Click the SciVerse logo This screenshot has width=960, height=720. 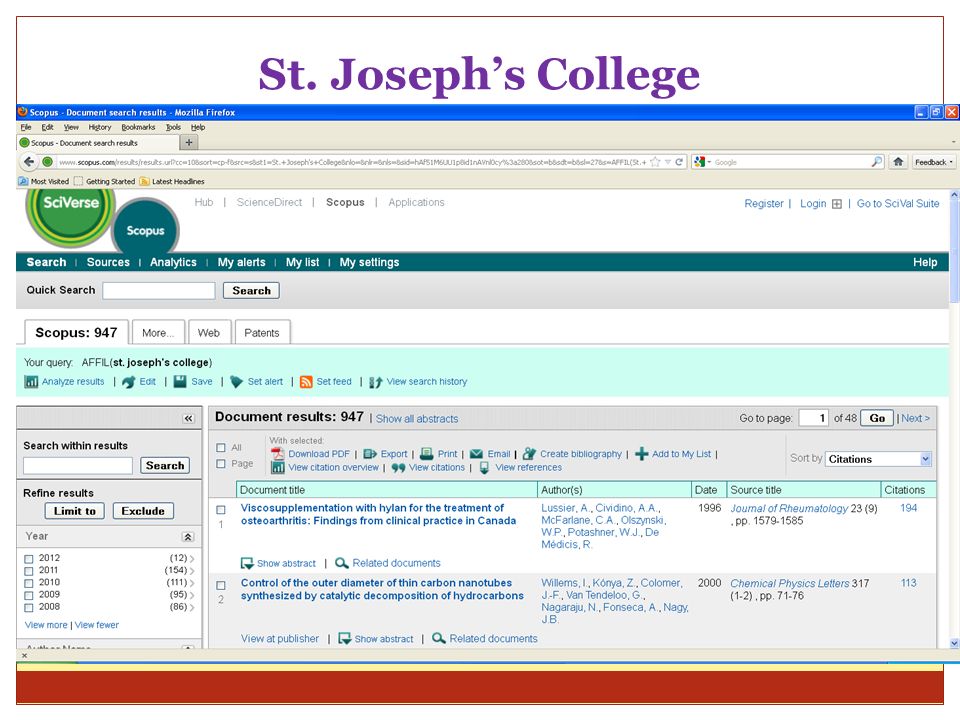(70, 216)
